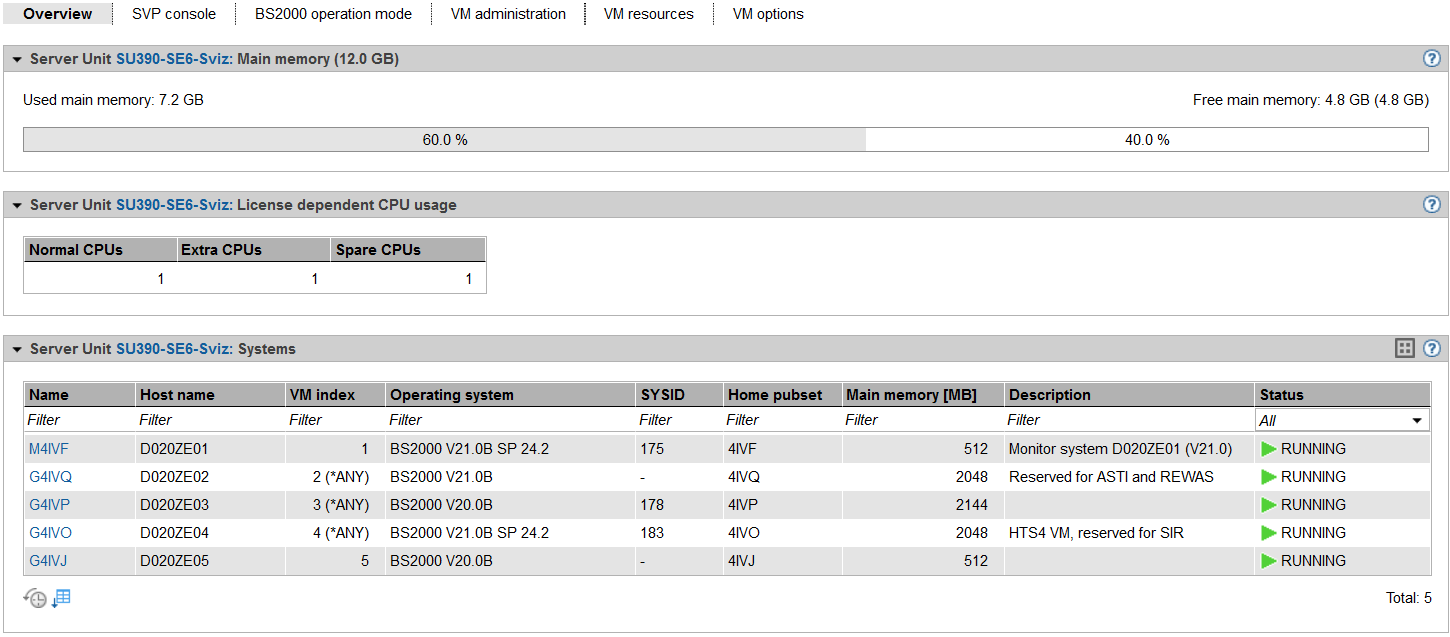Image resolution: width=1450 pixels, height=637 pixels.
Task: Click the reset clock icon below the table
Action: coord(35,599)
